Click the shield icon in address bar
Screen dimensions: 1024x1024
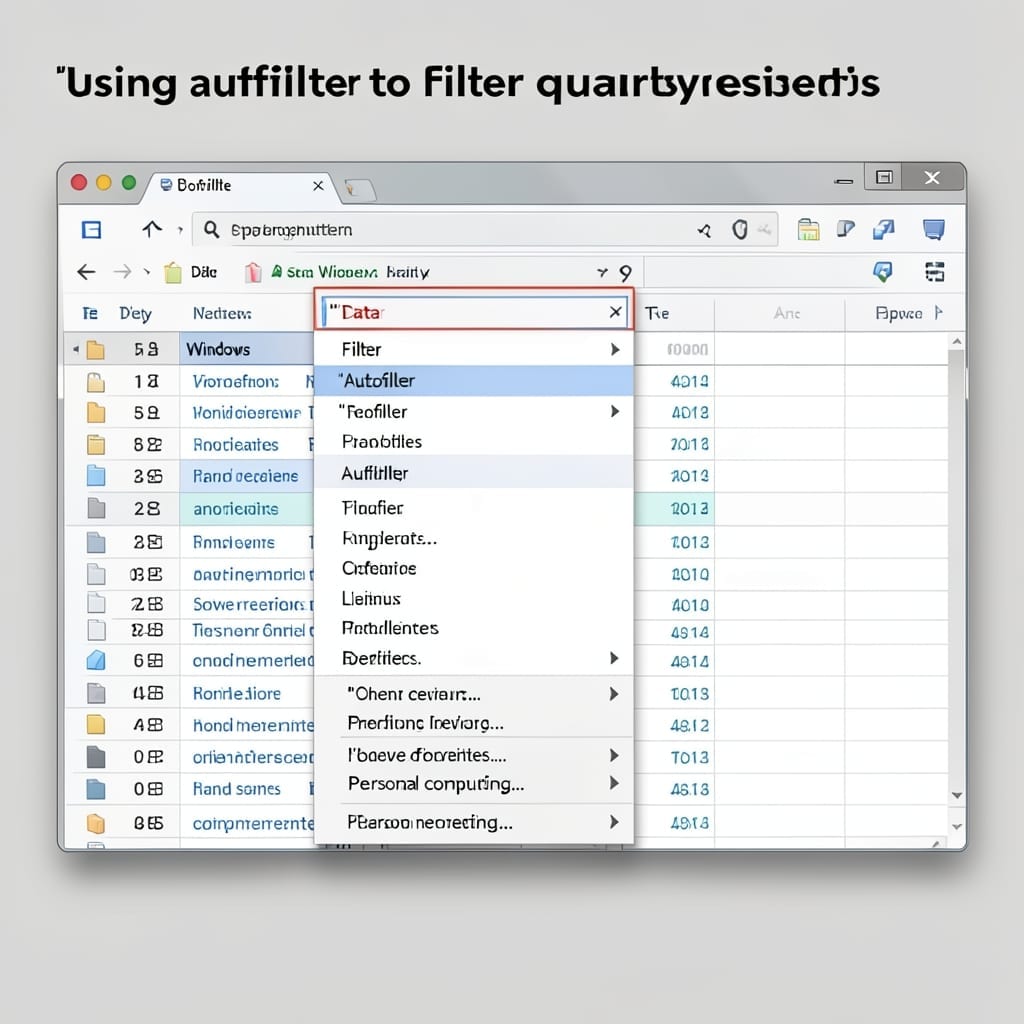coord(739,229)
